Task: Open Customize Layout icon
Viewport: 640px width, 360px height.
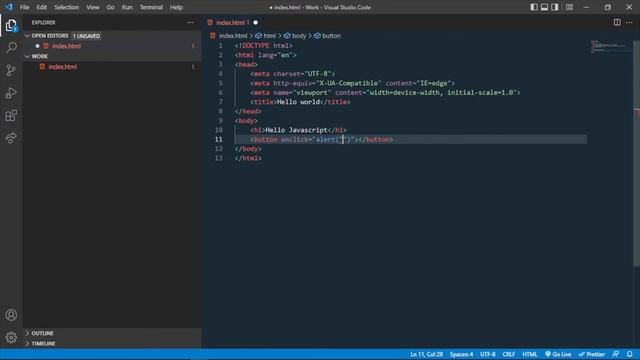Action: point(569,7)
